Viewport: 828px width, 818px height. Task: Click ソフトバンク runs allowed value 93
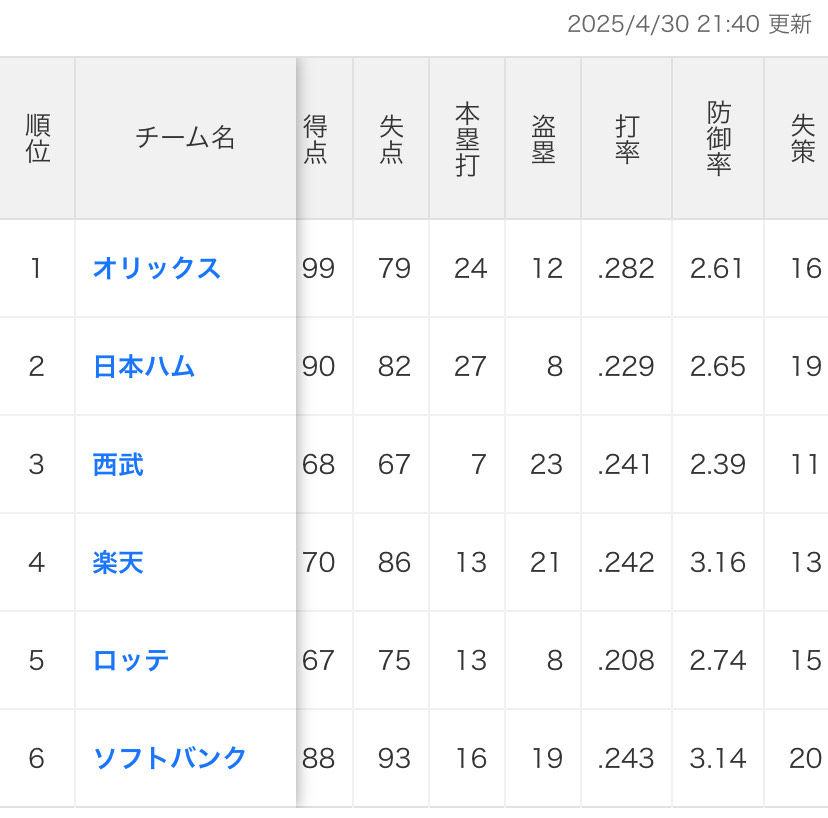click(394, 759)
